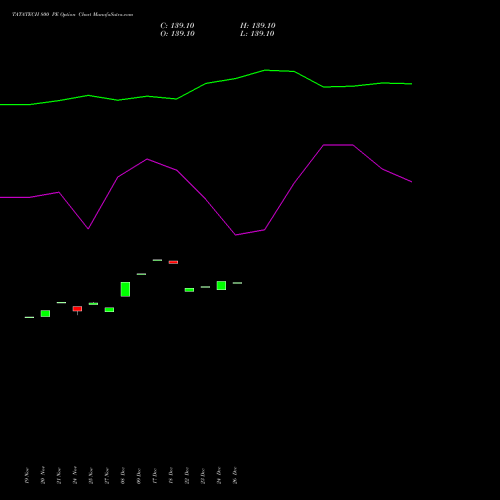Click the 09 Dec date label
This screenshot has height=500, width=500.
pyautogui.click(x=139, y=475)
